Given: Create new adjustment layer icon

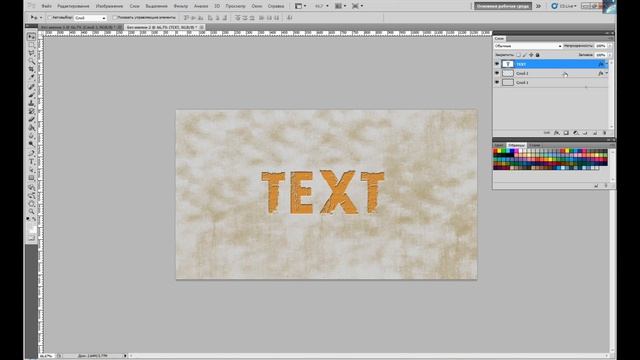Looking at the screenshot, I should 576,133.
